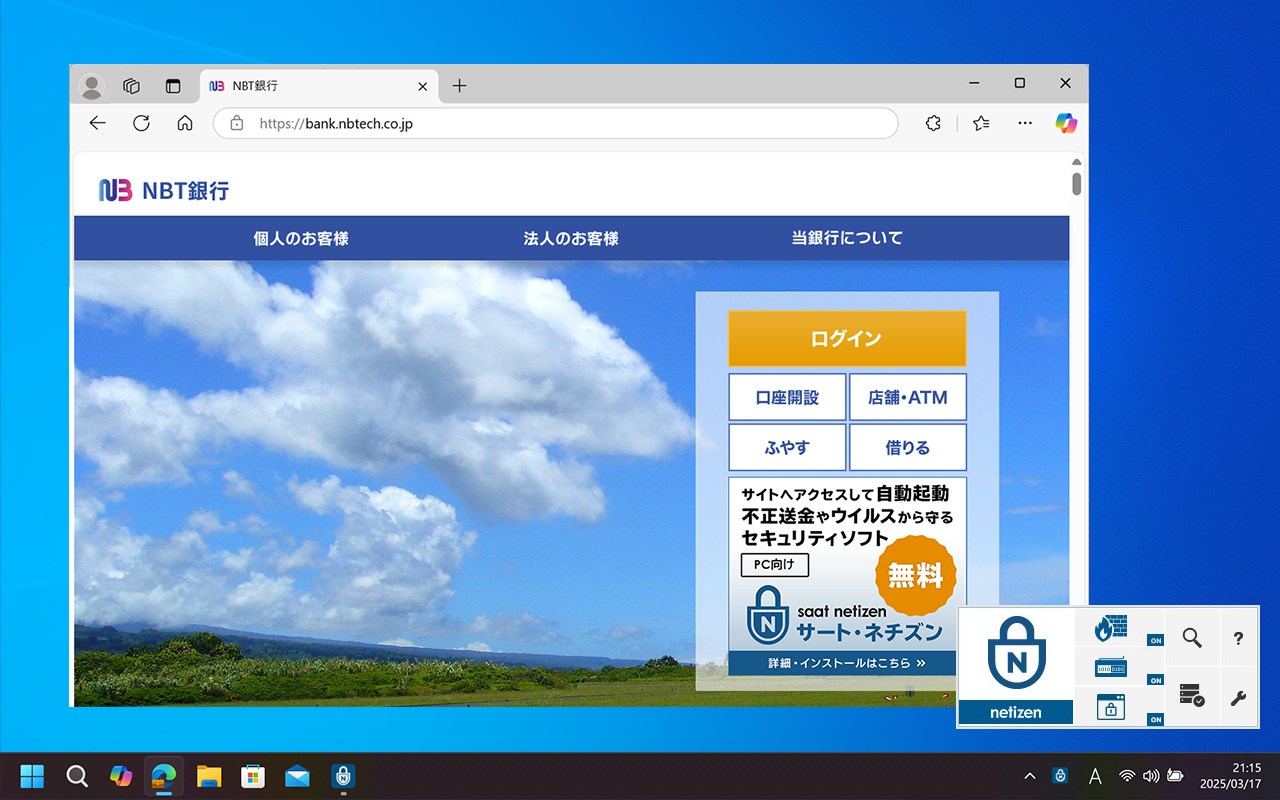
Task: Open the tab actions menu icon
Action: [x=173, y=86]
